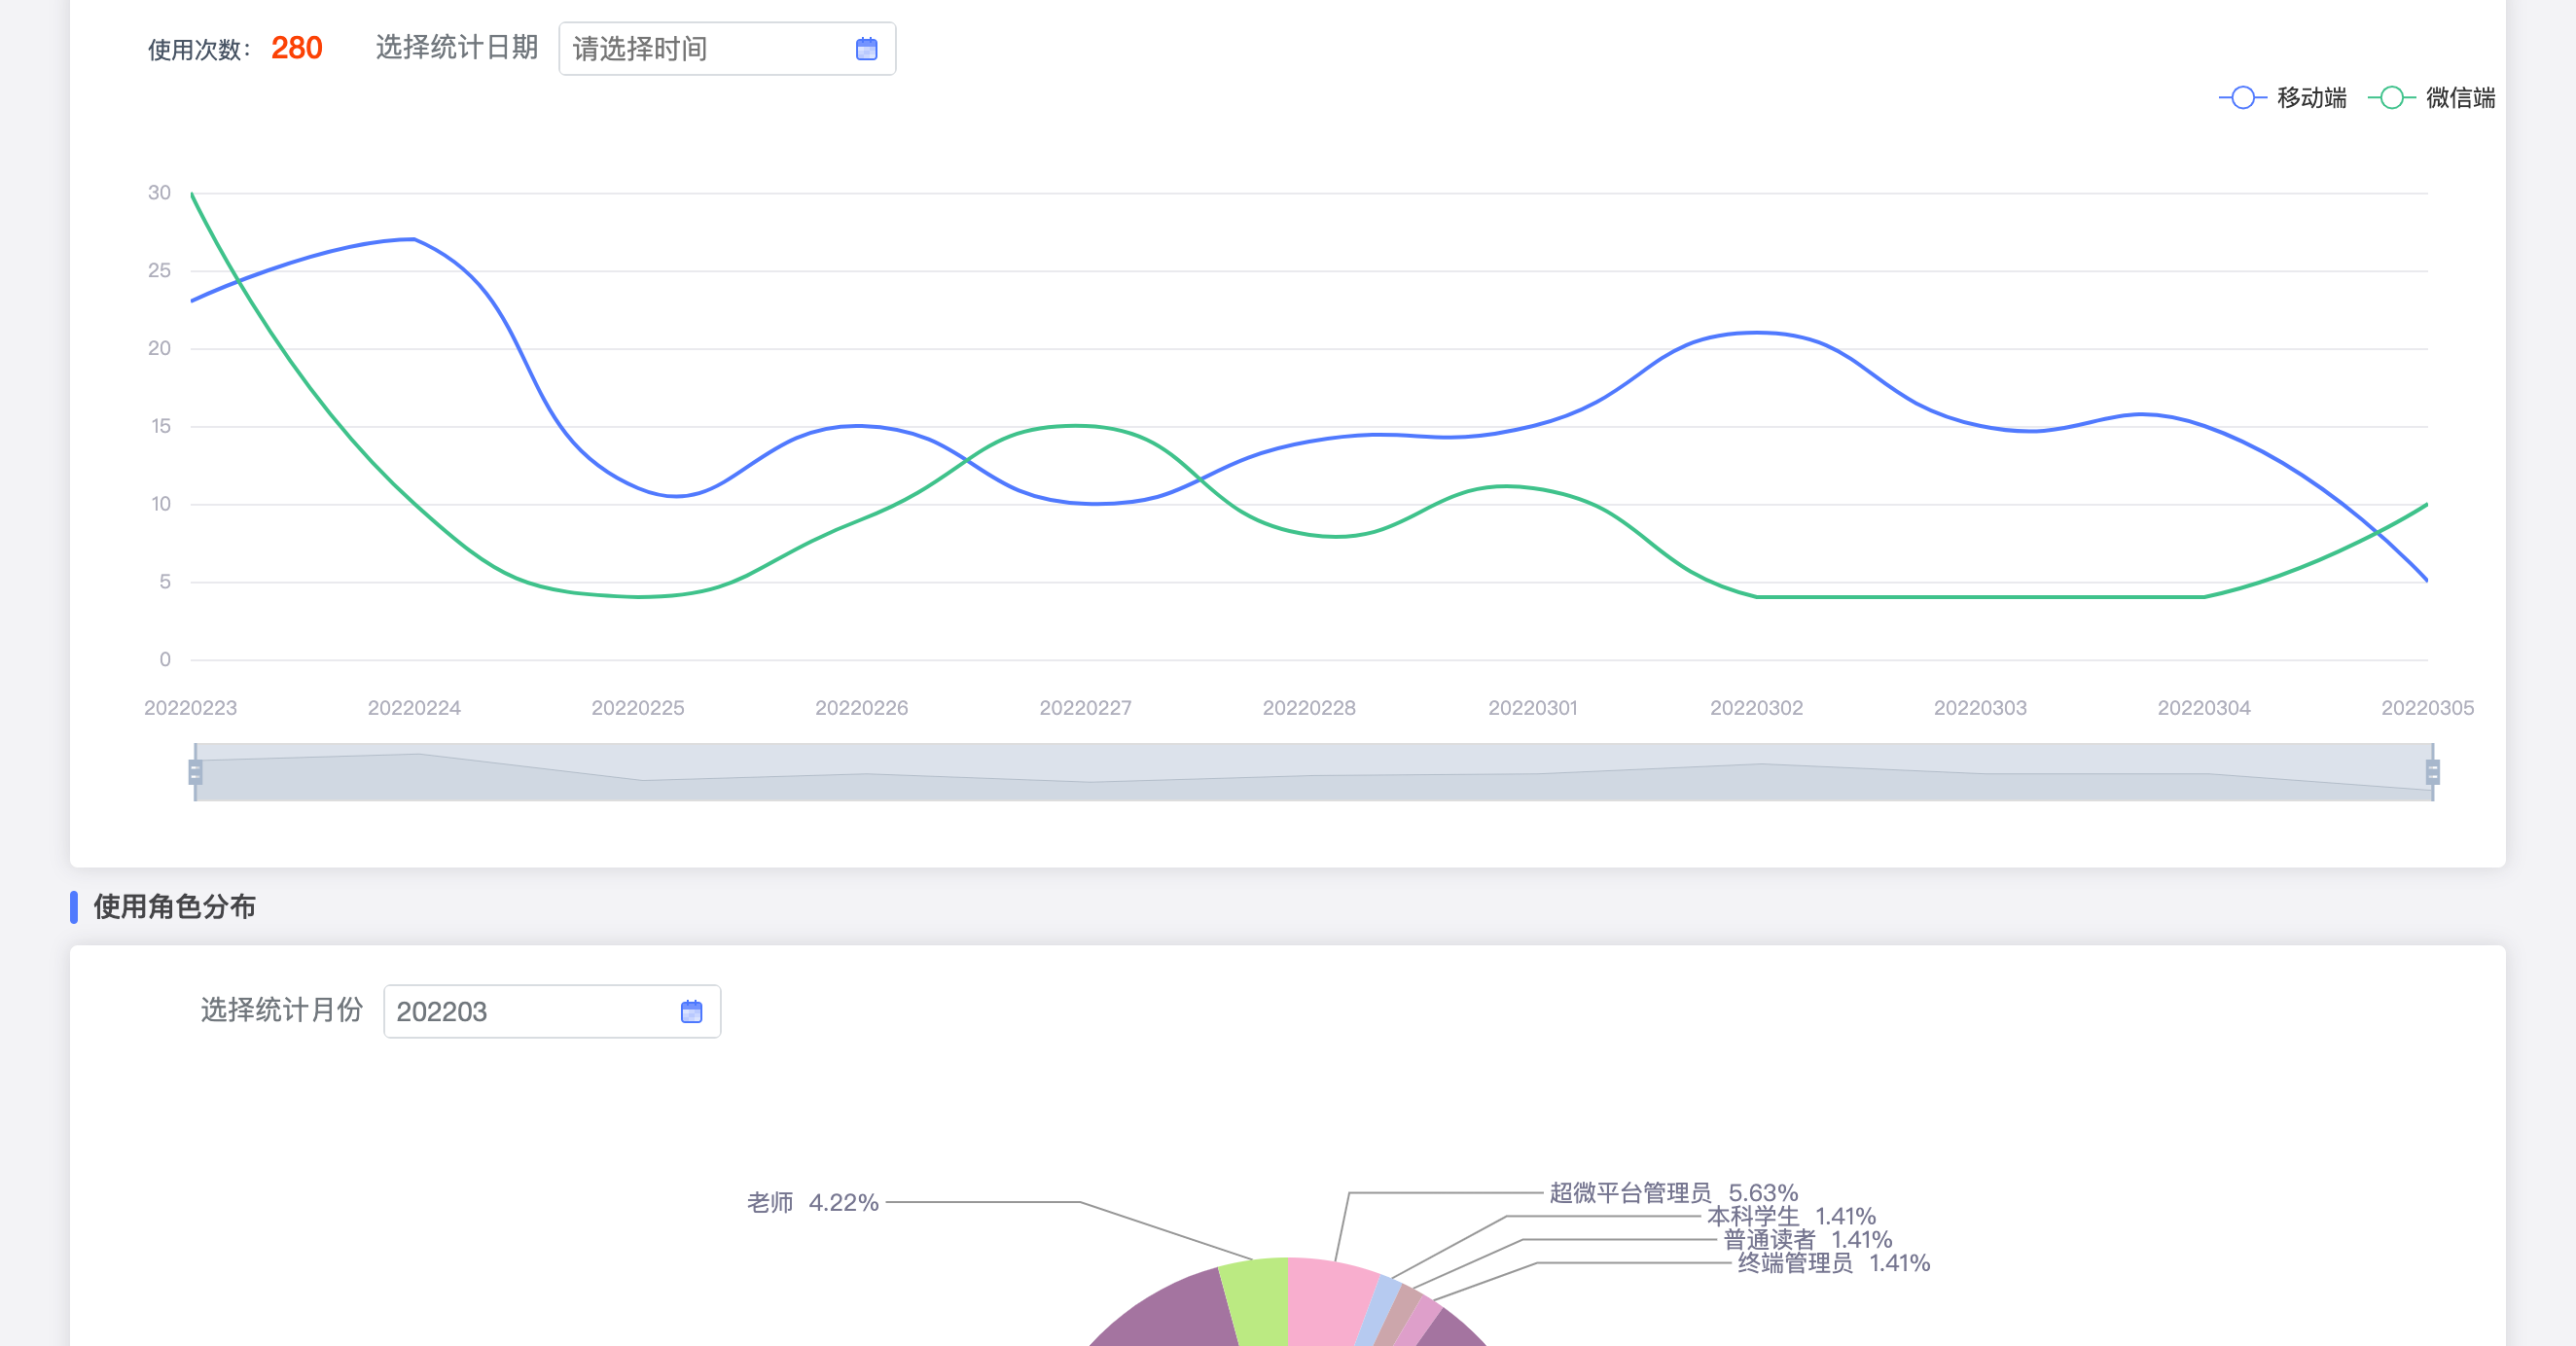Click the blue 移动端 legend circle marker
The height and width of the screenshot is (1346, 2576).
tap(2242, 98)
